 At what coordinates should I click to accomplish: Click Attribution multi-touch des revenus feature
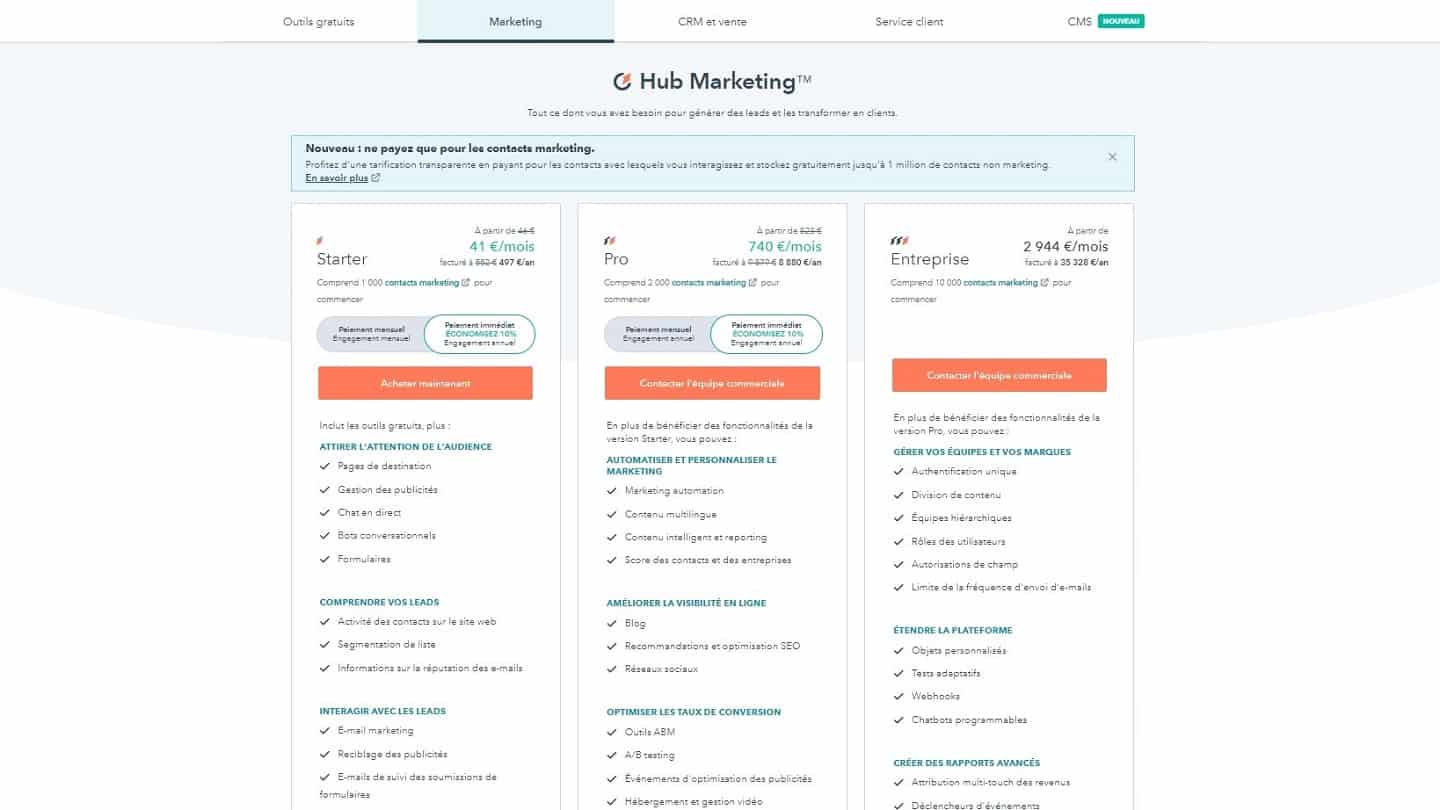990,782
